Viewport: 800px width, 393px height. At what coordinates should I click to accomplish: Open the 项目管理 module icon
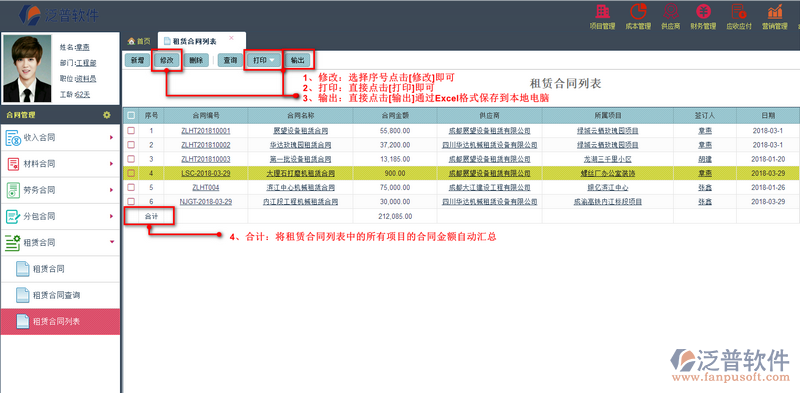(603, 11)
